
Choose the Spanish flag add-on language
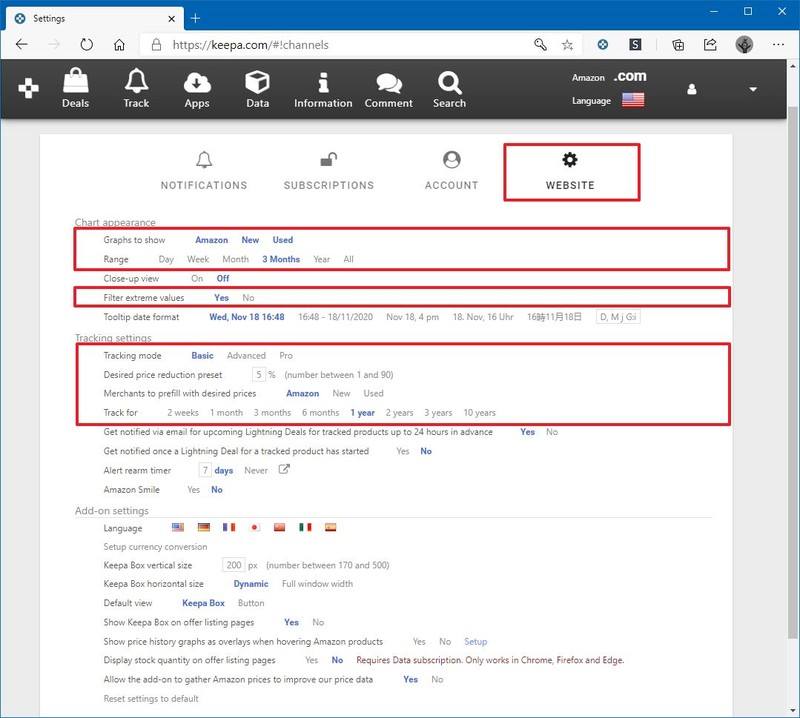click(330, 527)
